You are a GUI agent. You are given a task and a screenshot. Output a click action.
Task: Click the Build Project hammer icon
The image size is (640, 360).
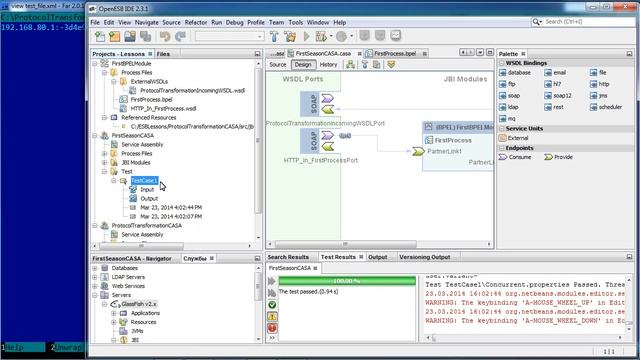click(274, 36)
